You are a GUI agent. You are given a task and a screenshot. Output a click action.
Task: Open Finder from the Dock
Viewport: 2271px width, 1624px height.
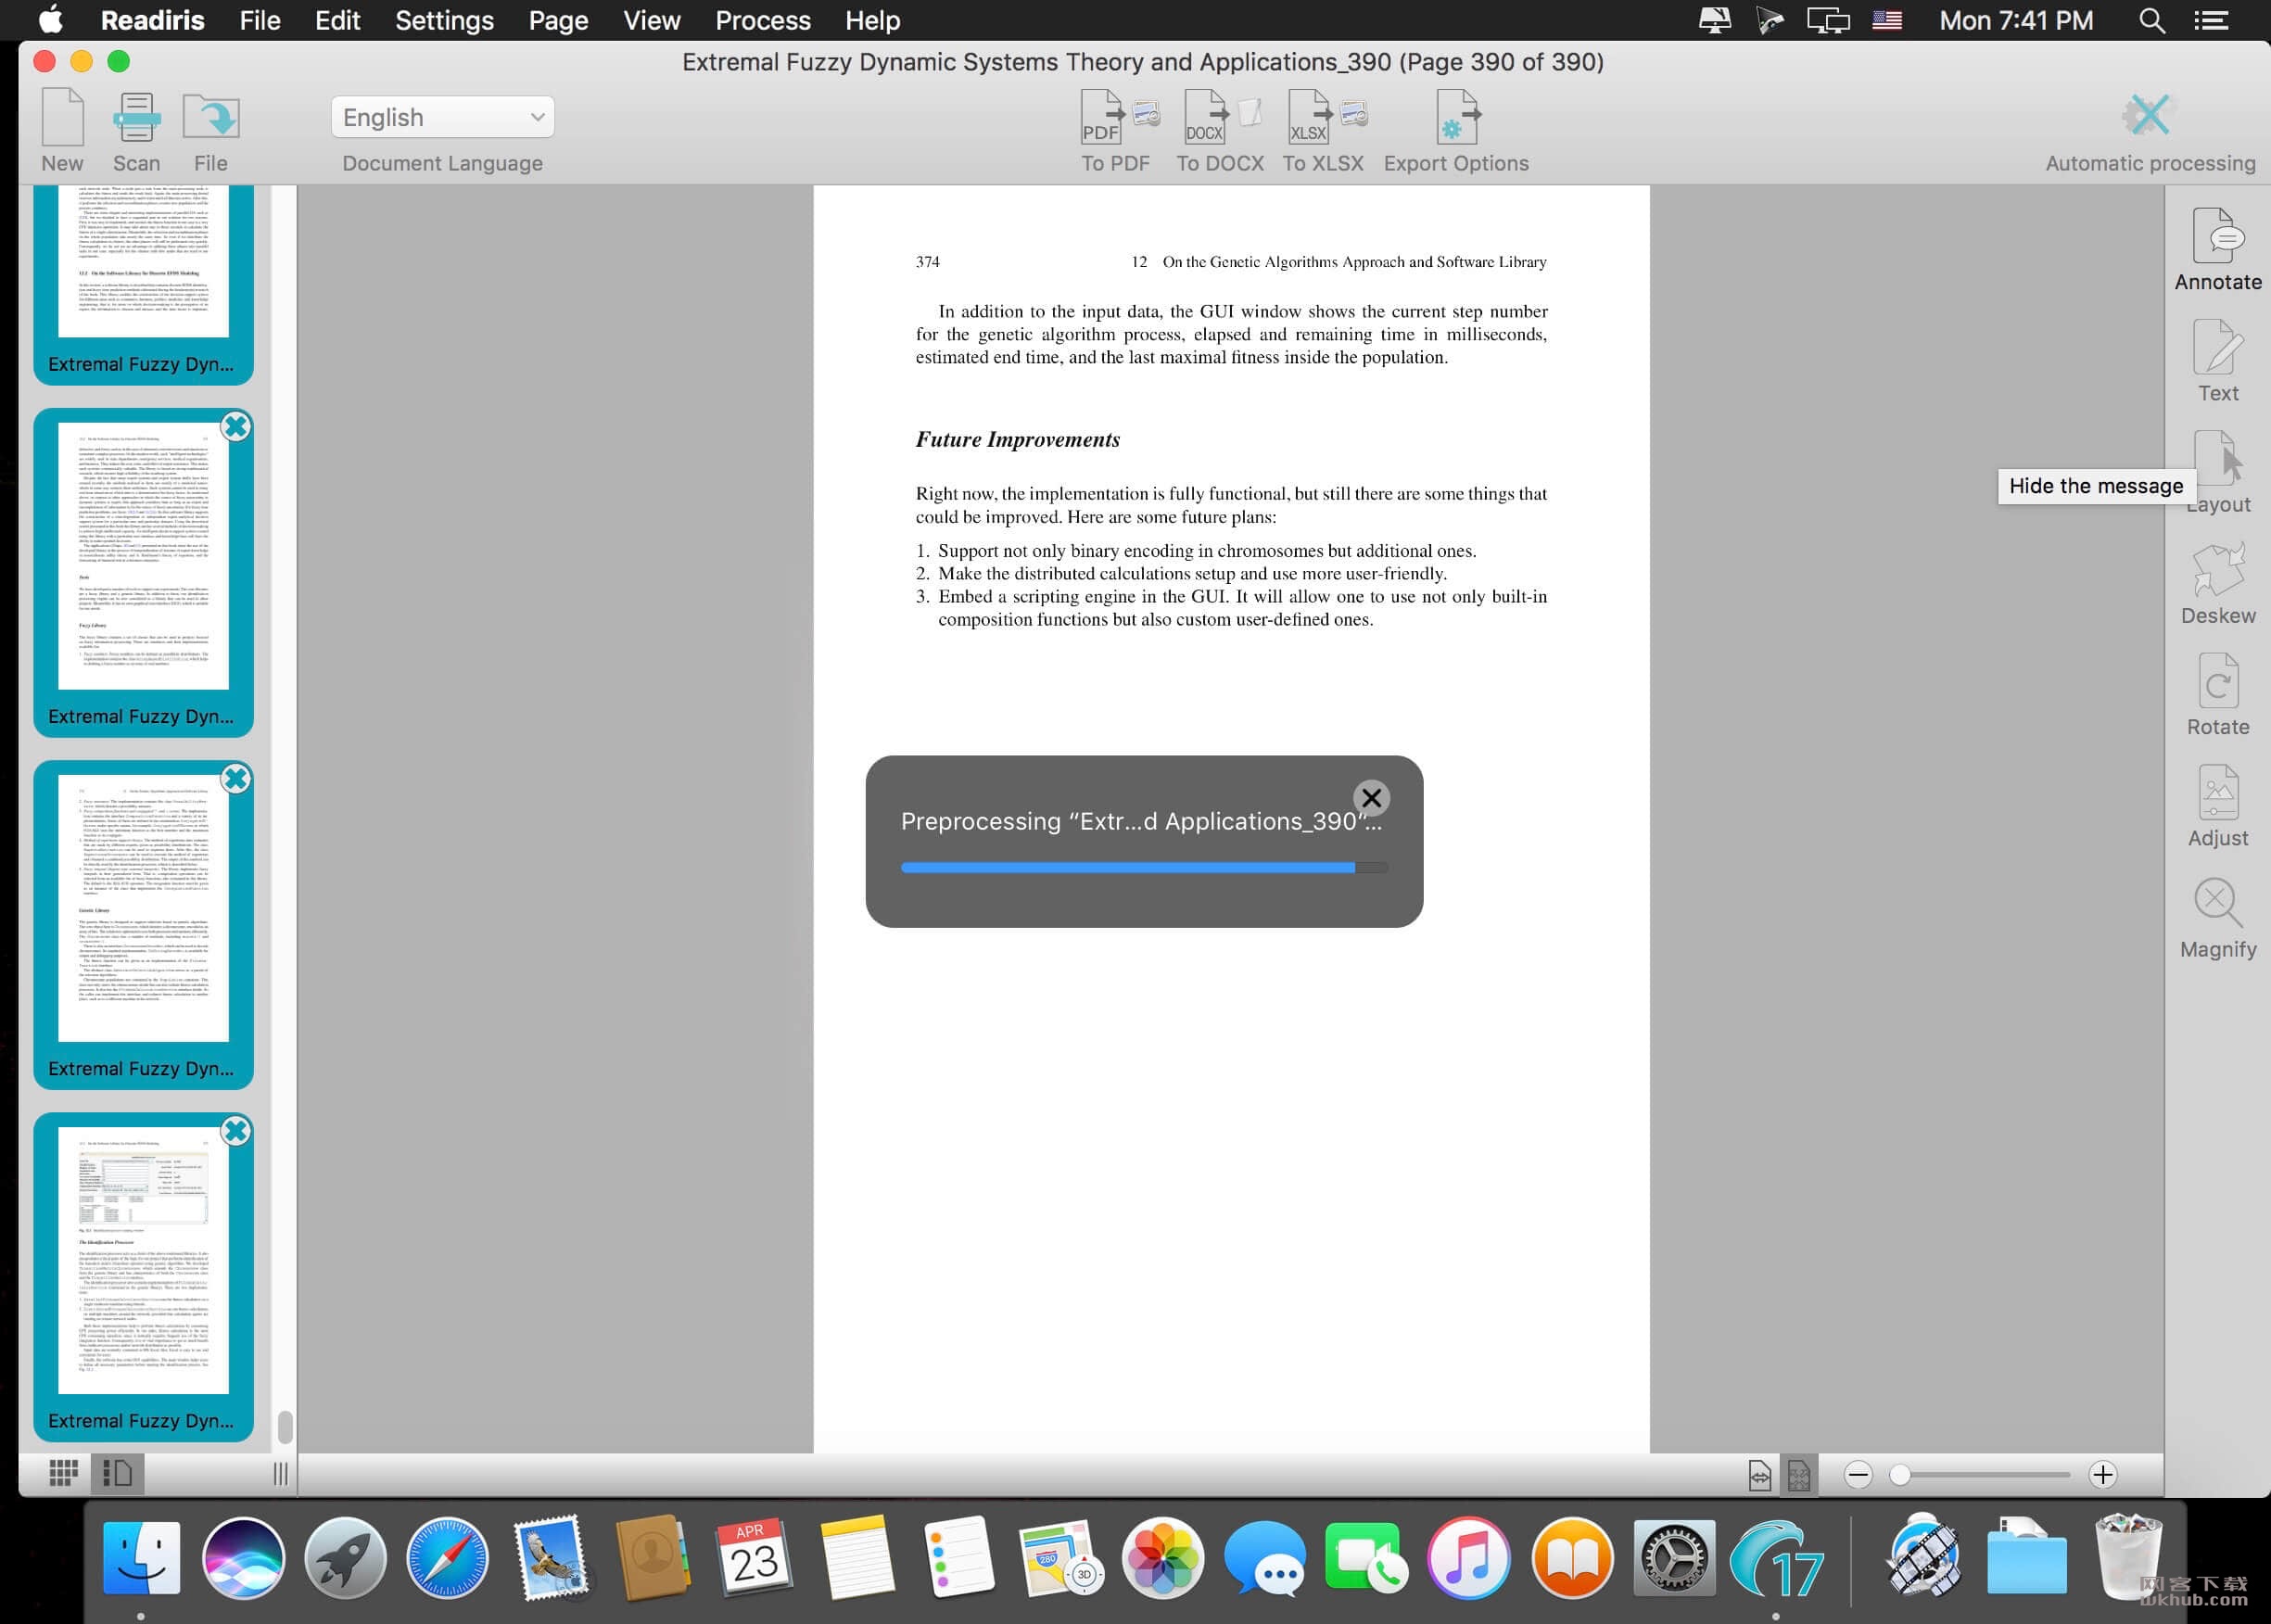pos(142,1557)
